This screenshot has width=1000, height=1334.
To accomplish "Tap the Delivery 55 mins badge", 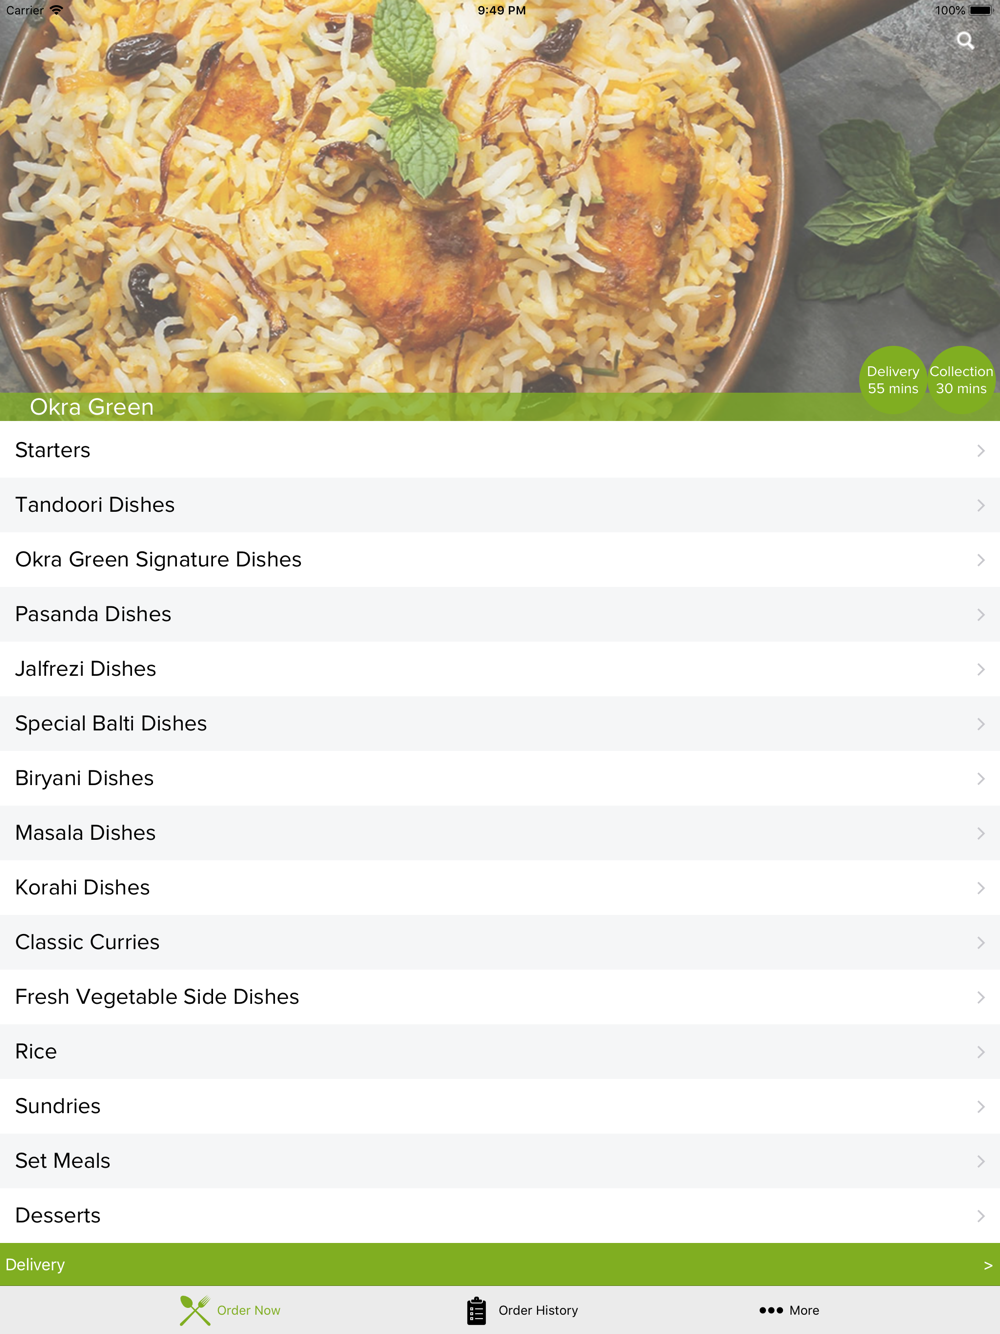I will (x=893, y=380).
